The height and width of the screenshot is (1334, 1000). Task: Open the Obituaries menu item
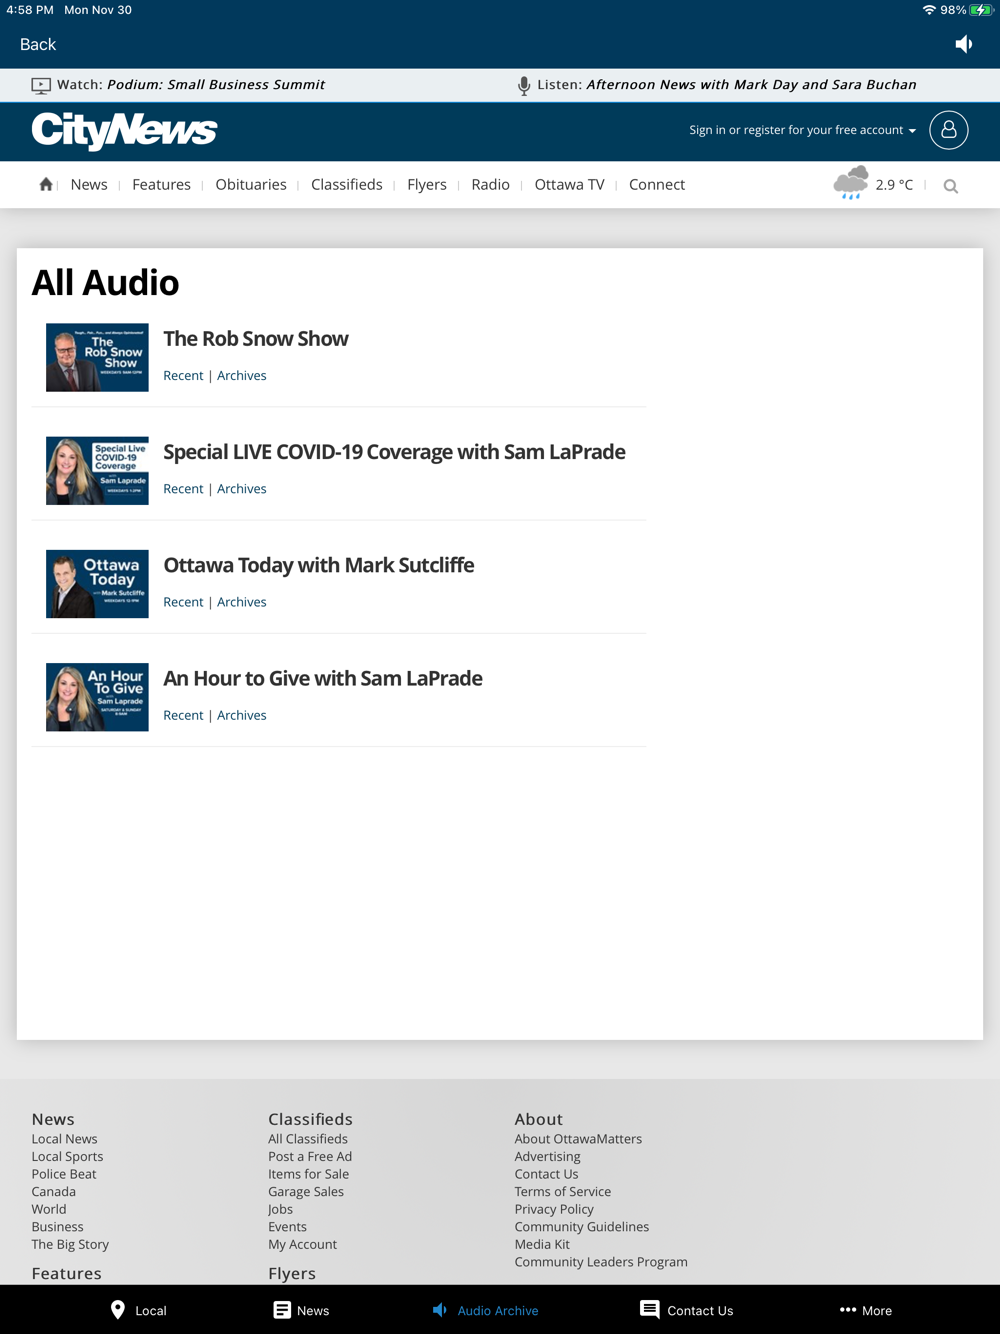click(x=251, y=184)
